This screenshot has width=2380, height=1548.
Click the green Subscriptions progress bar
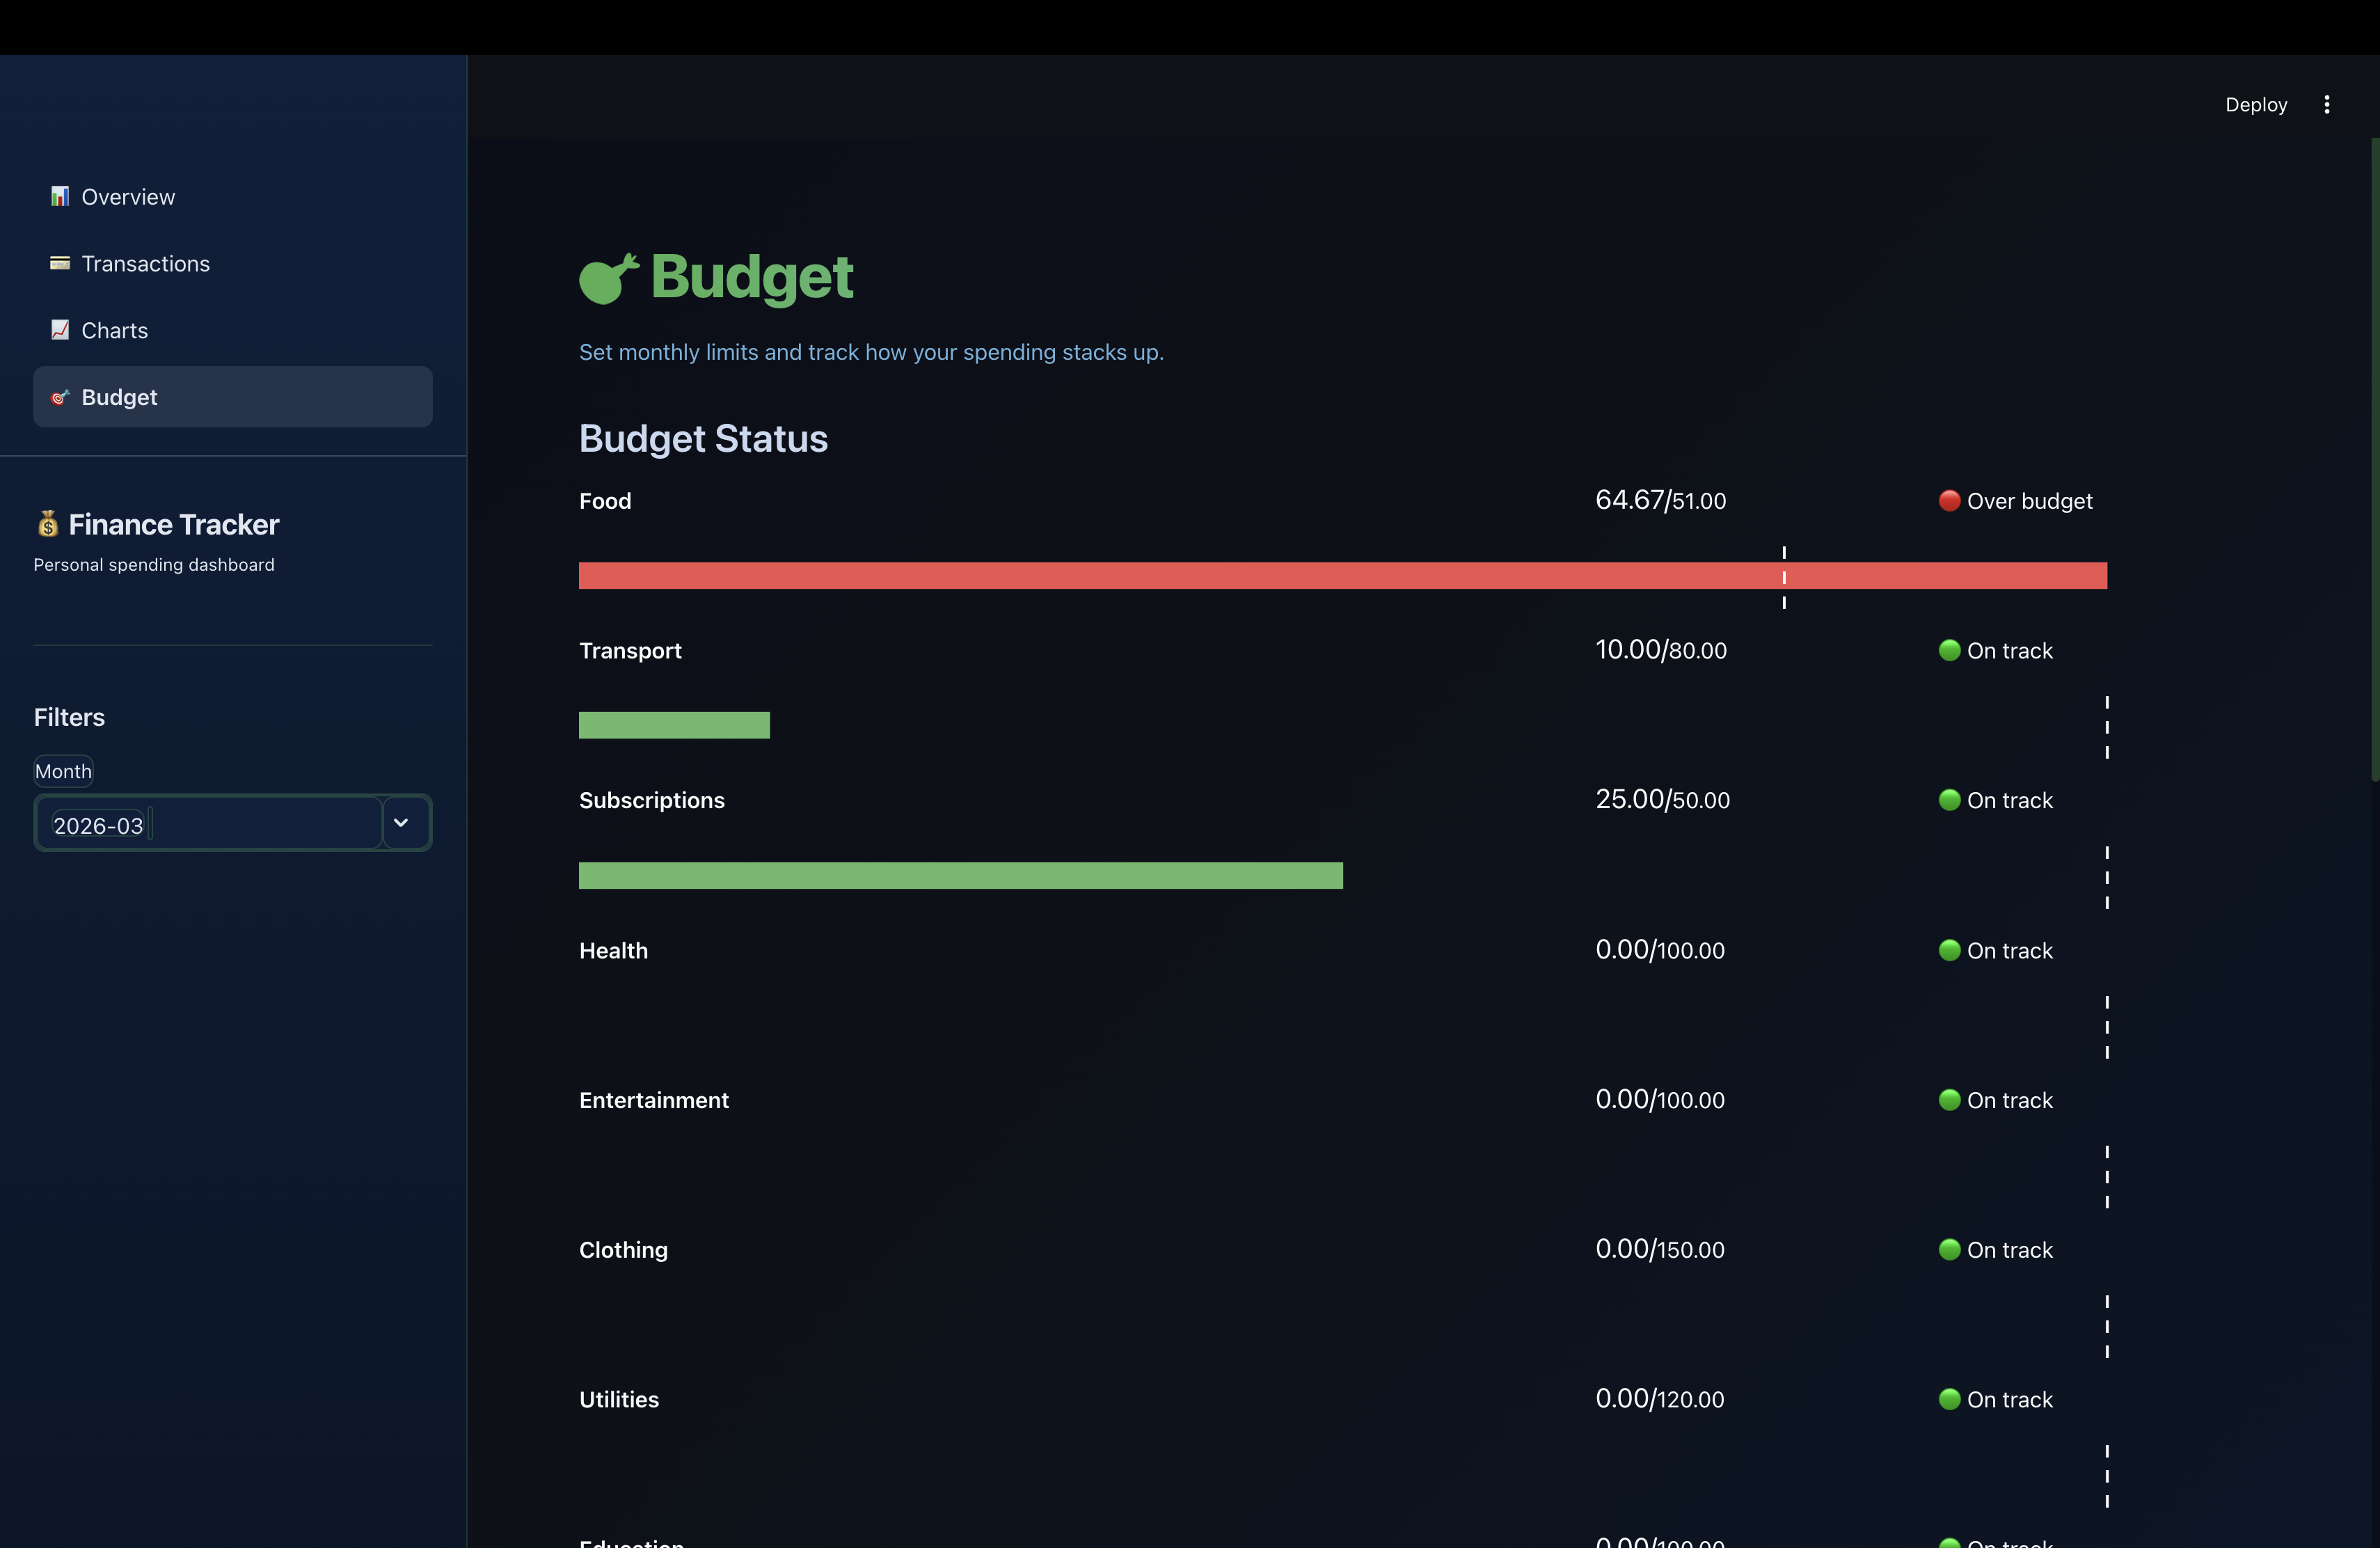(960, 875)
